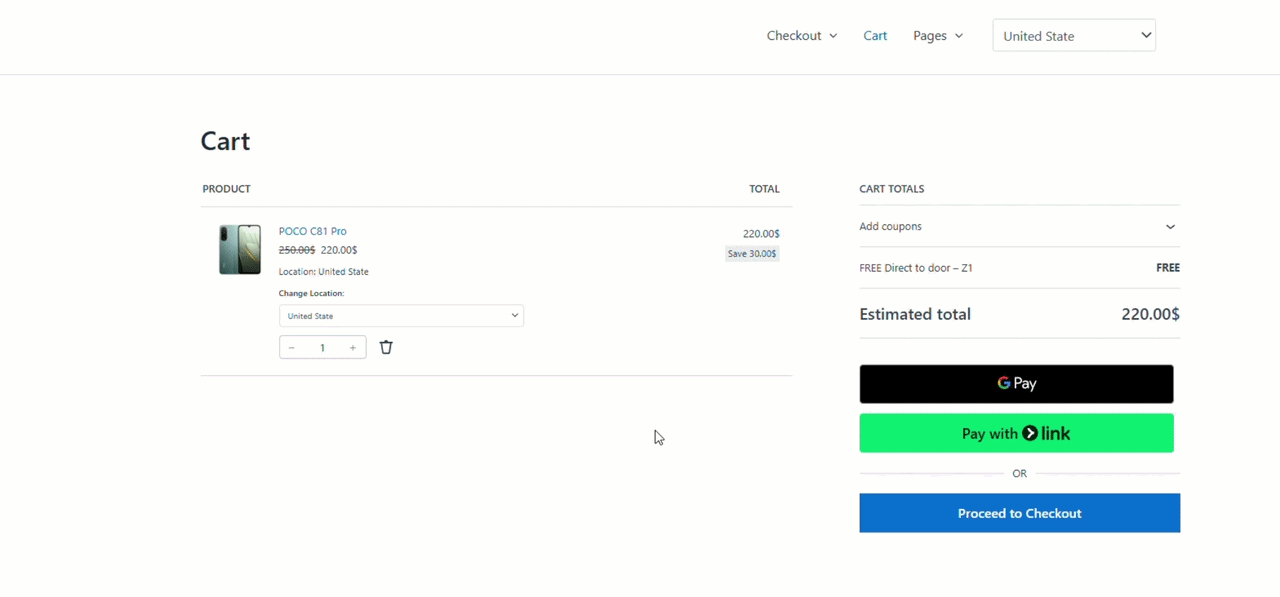1280x597 pixels.
Task: Decrease quantity with the minus button
Action: coord(292,348)
